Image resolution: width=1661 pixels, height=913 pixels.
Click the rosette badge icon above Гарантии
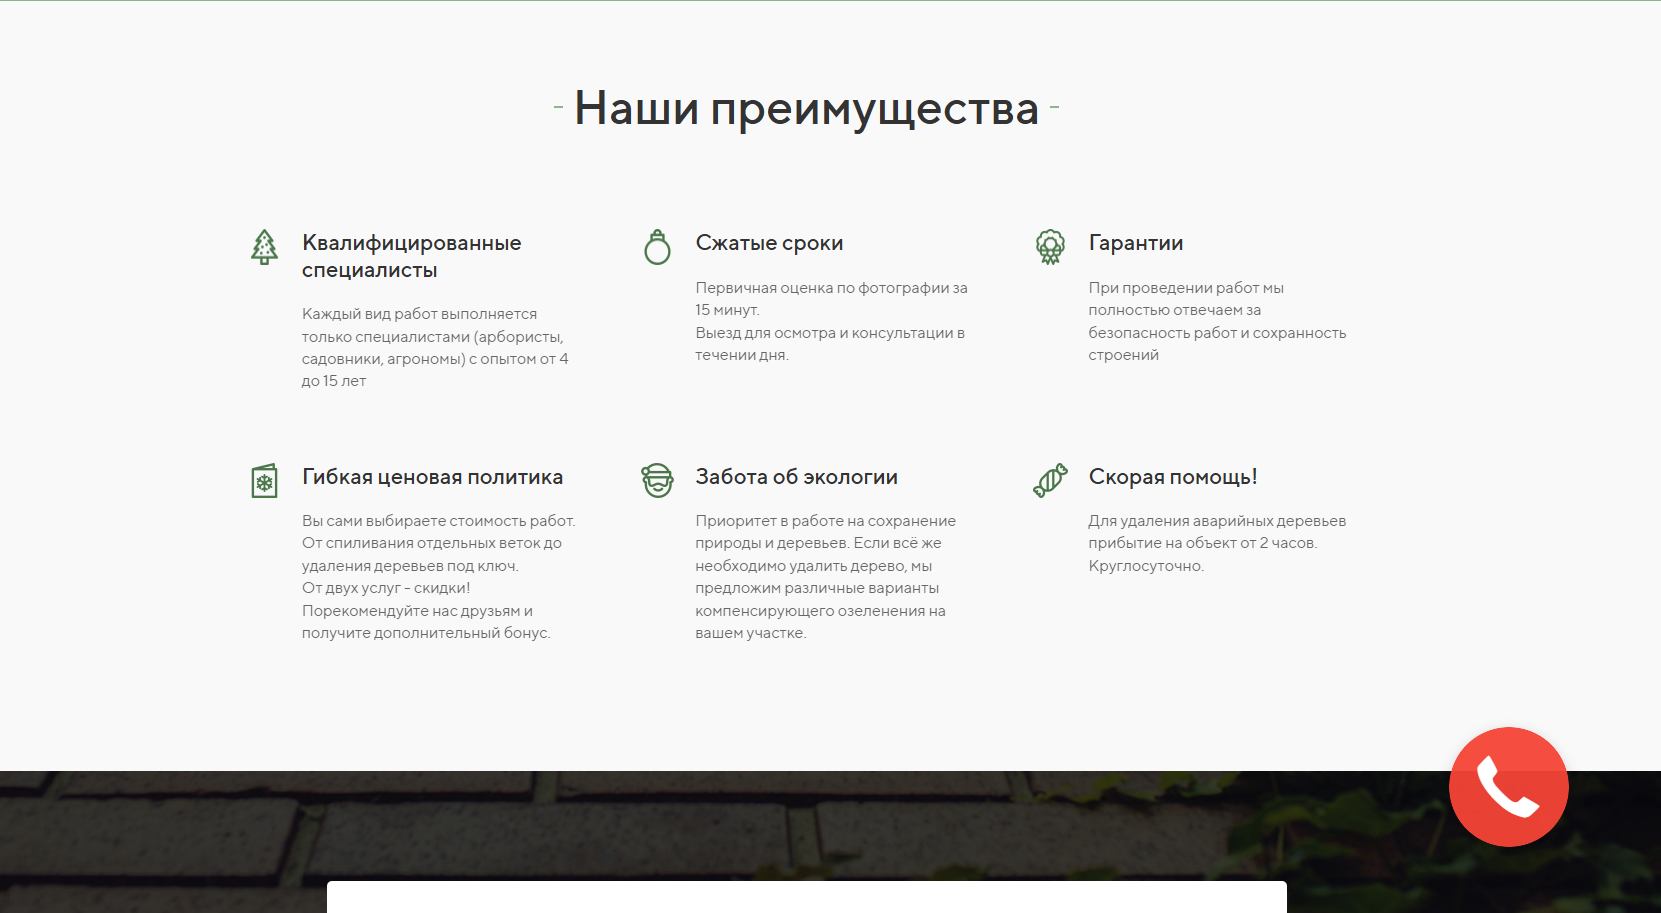click(x=1050, y=246)
